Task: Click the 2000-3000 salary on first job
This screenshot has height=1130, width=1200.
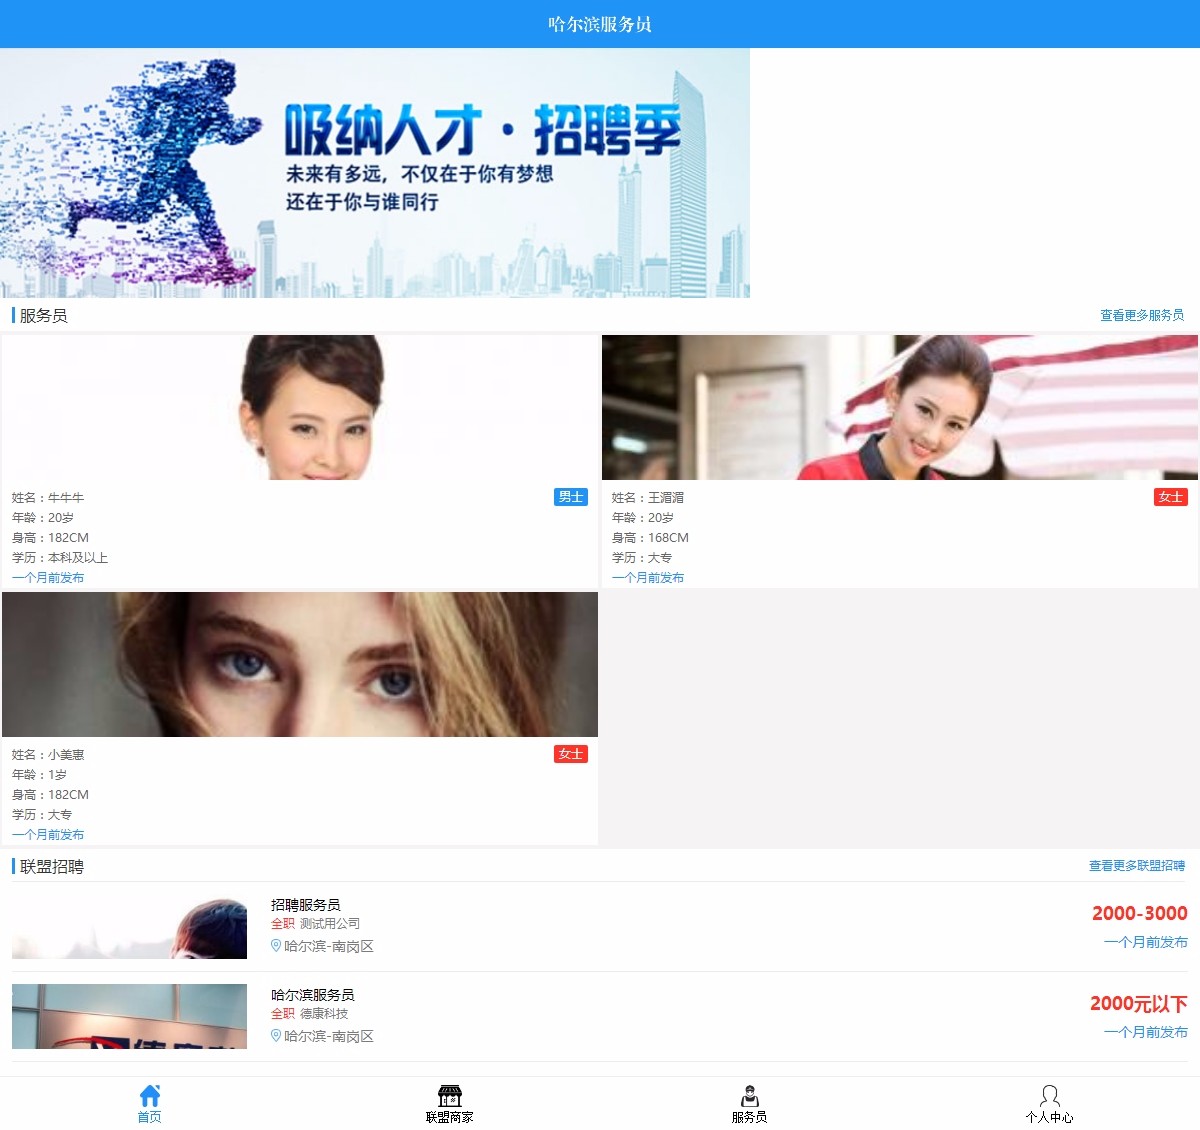Action: pyautogui.click(x=1139, y=913)
